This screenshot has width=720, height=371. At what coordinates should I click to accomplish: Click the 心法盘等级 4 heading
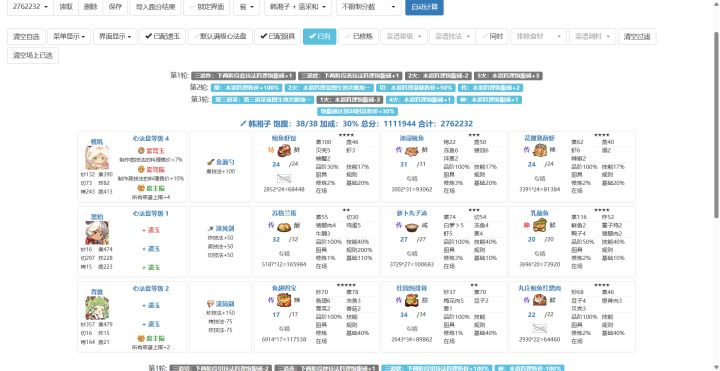point(151,138)
